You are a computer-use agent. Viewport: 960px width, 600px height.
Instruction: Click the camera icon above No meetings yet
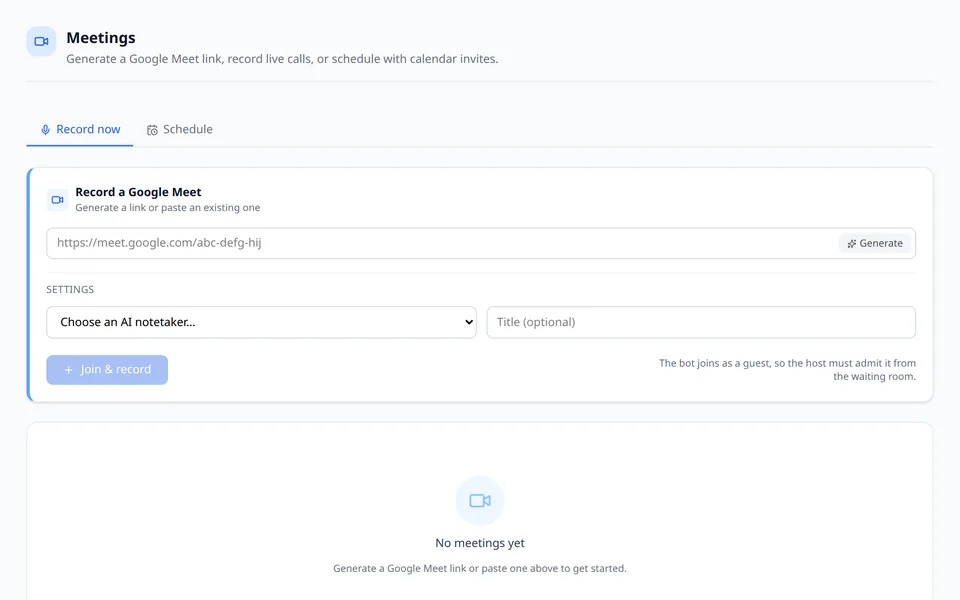480,501
